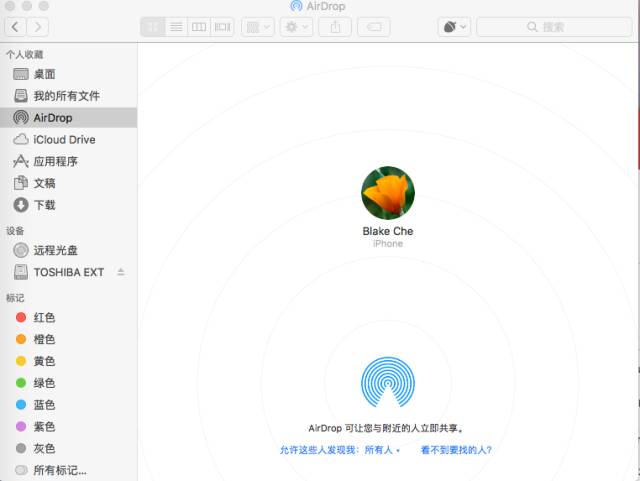The image size is (640, 481).
Task: Open the item arrangement dropdown
Action: (x=257, y=27)
